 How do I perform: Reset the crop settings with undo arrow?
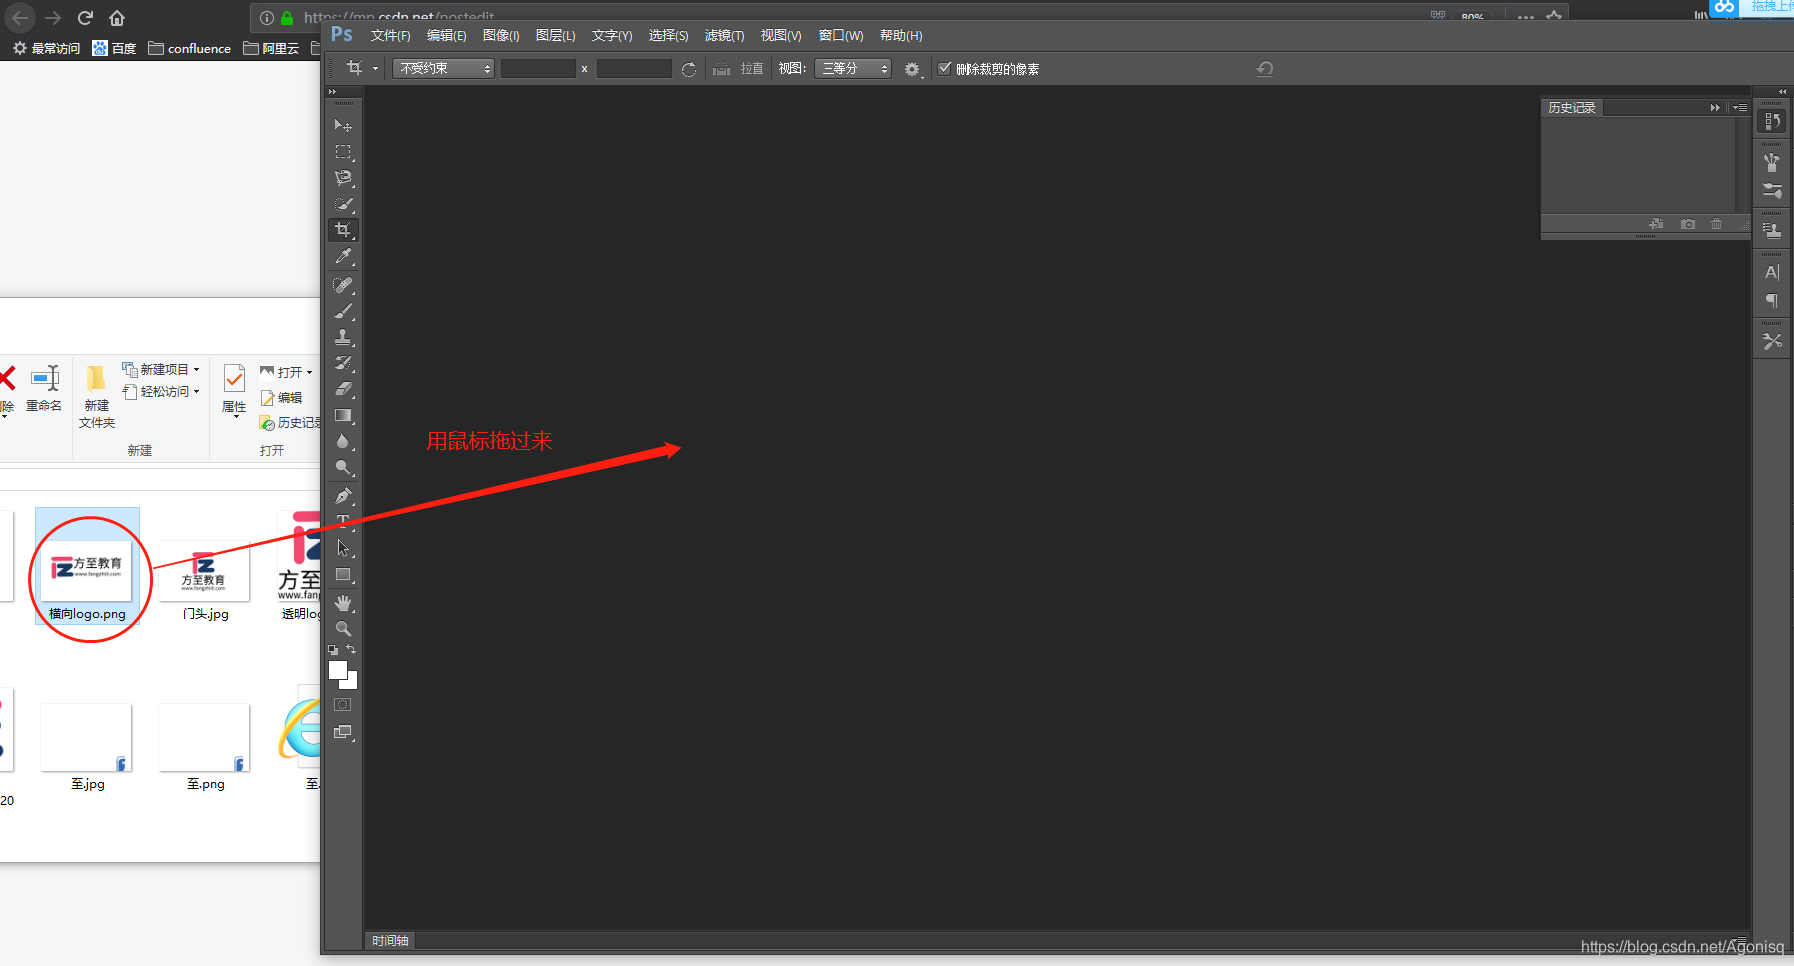pos(1265,69)
